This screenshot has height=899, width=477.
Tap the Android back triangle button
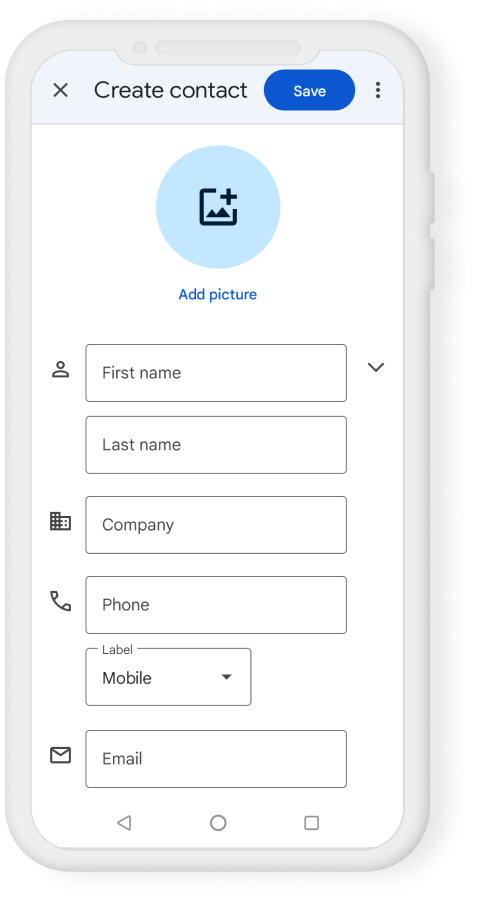(x=124, y=823)
